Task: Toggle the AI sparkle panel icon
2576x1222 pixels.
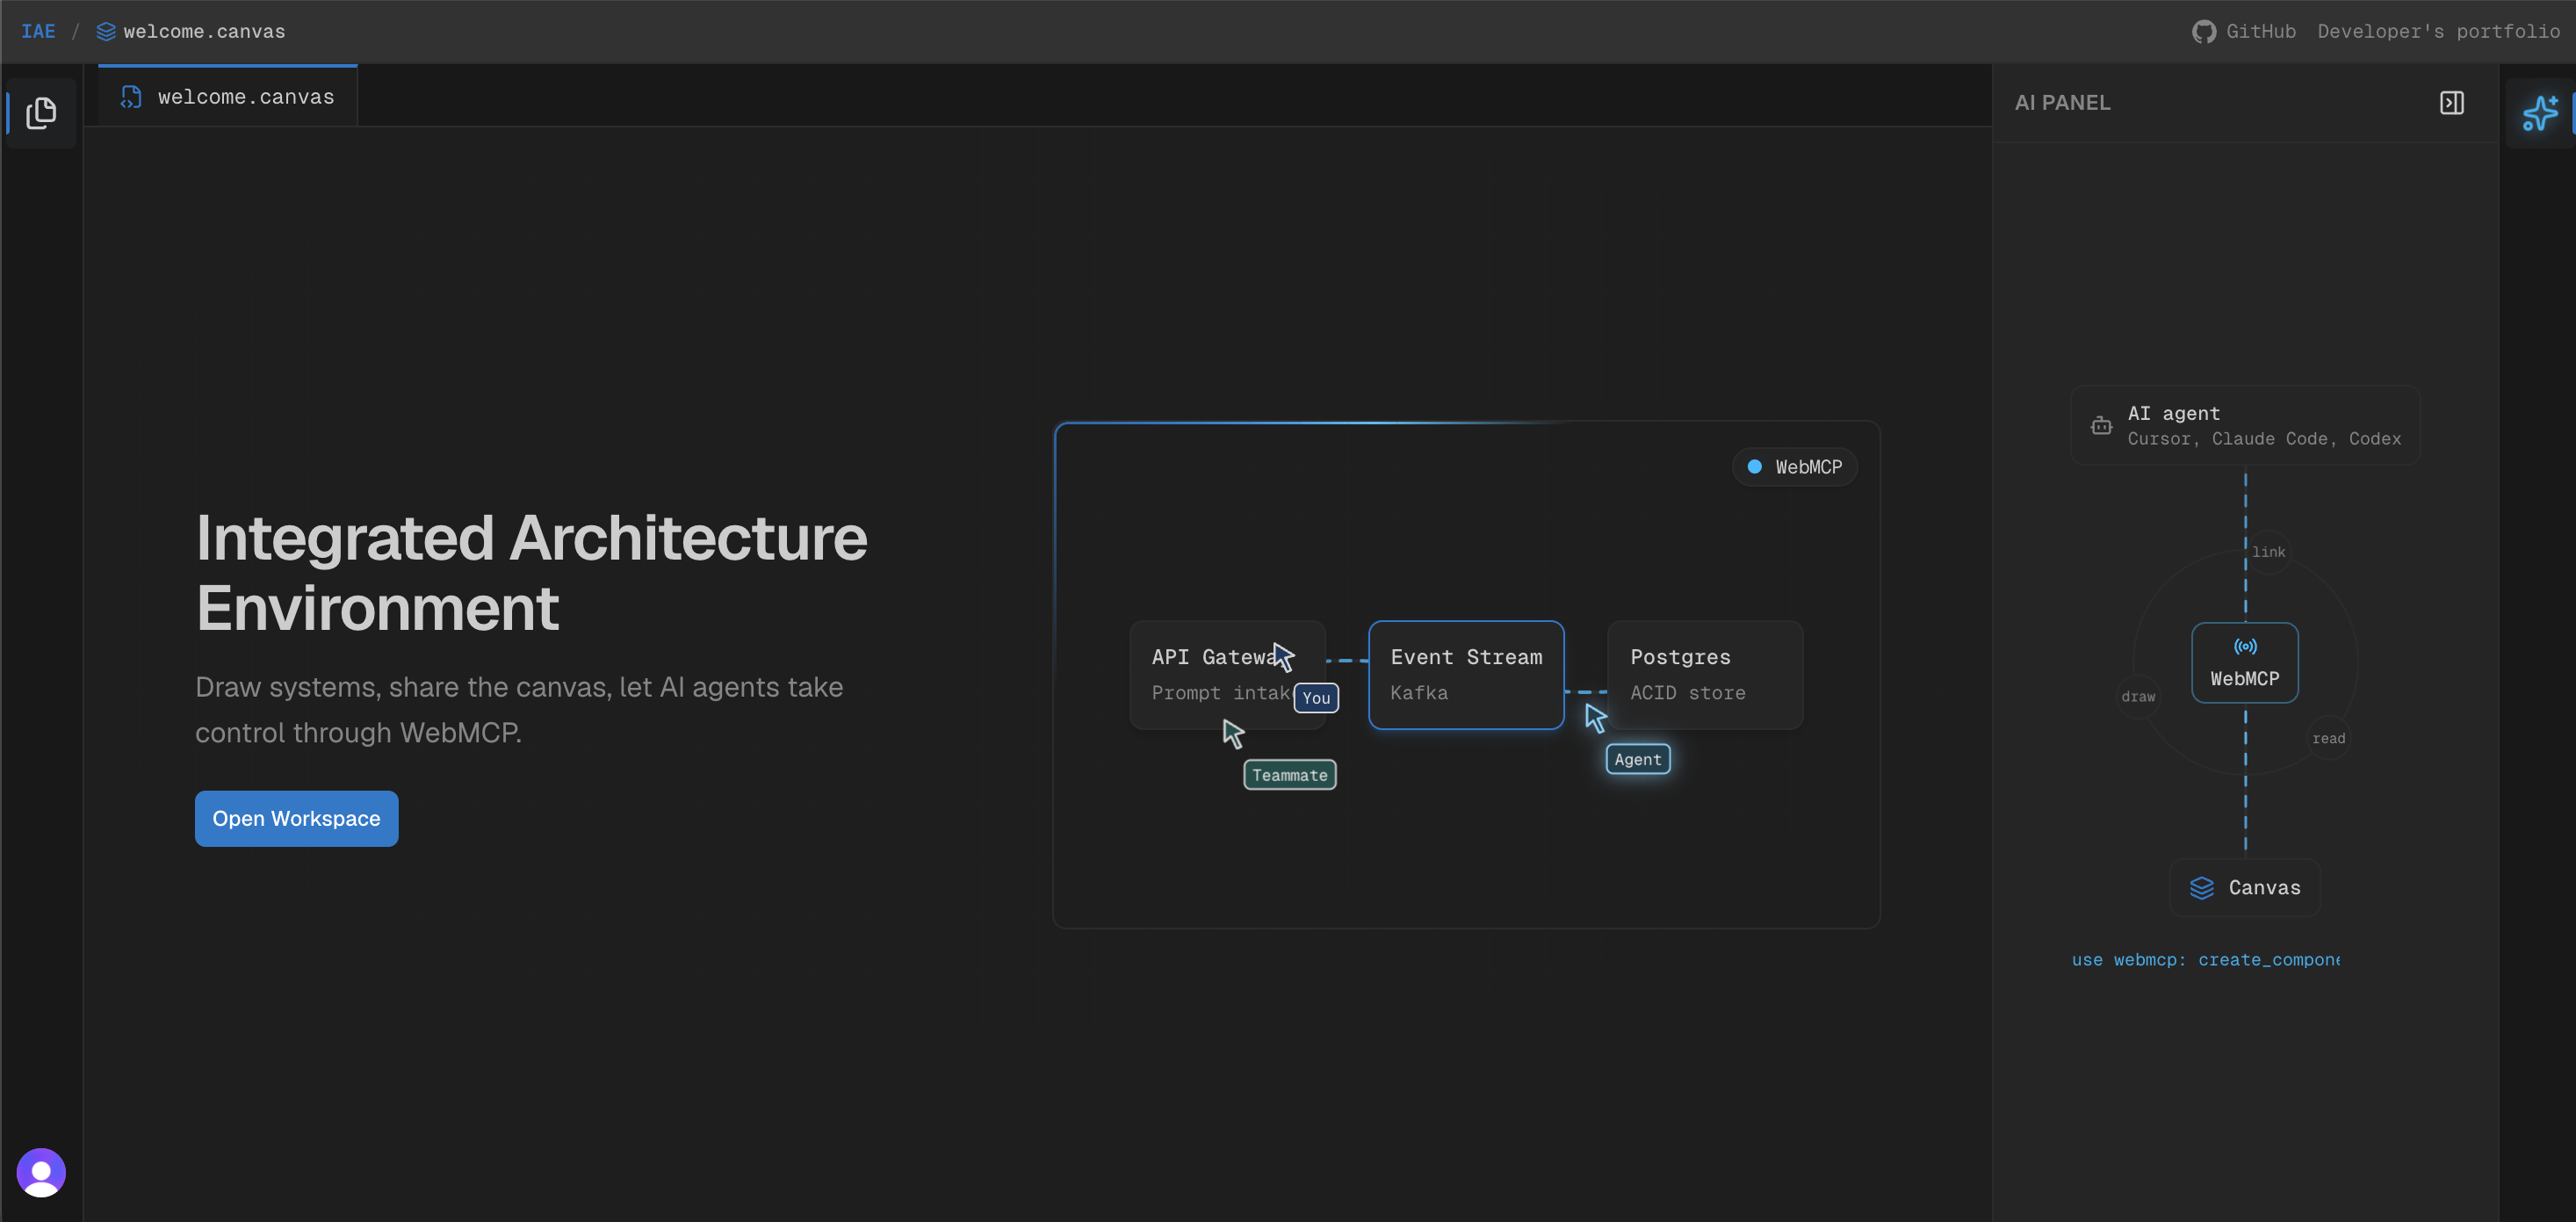Action: pyautogui.click(x=2540, y=113)
